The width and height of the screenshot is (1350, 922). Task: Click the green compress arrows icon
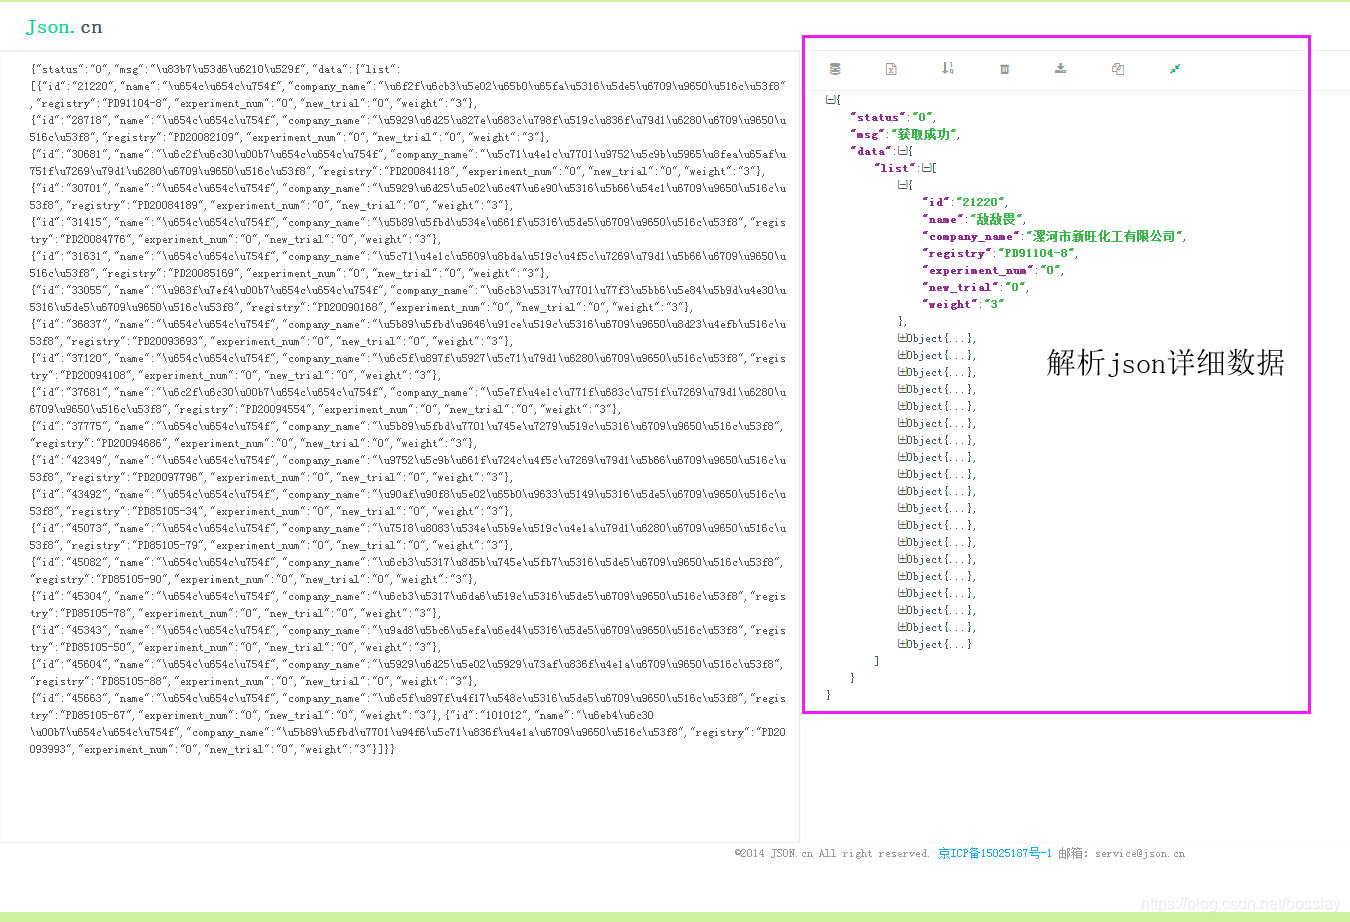[x=1175, y=69]
